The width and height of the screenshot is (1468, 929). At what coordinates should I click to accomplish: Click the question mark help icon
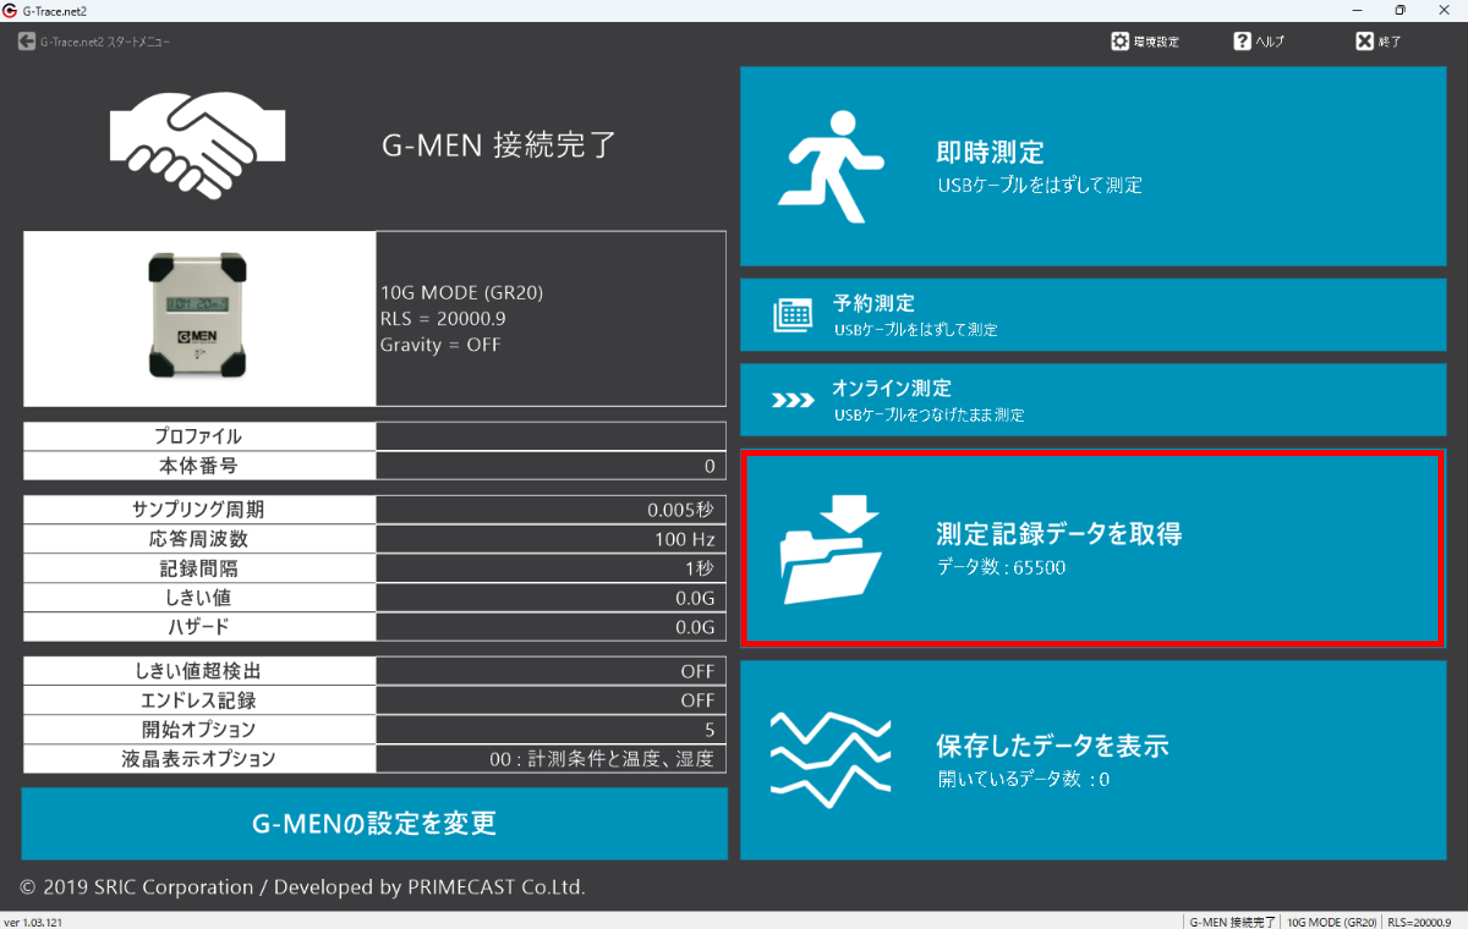point(1242,41)
